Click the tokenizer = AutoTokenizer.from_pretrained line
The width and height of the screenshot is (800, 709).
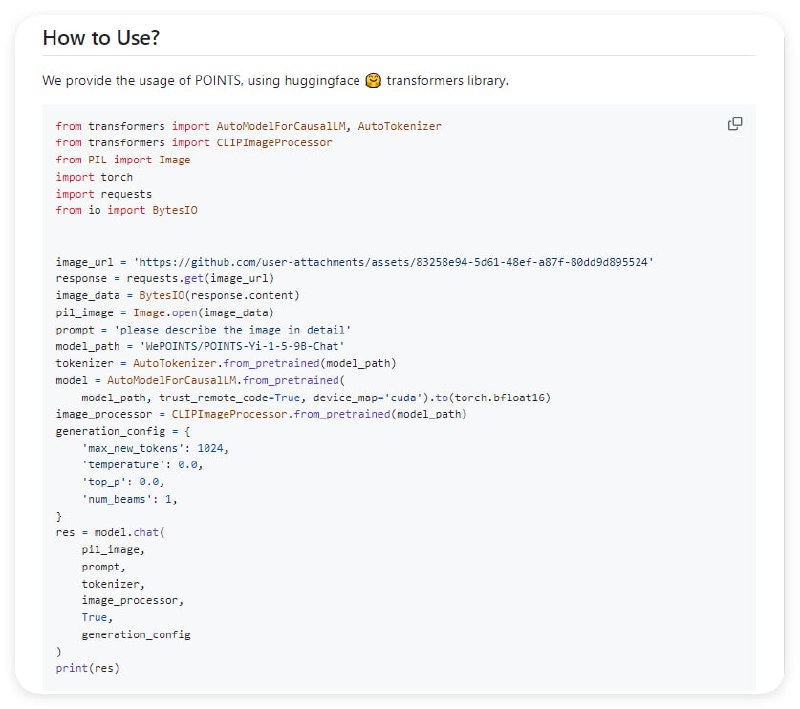click(226, 363)
